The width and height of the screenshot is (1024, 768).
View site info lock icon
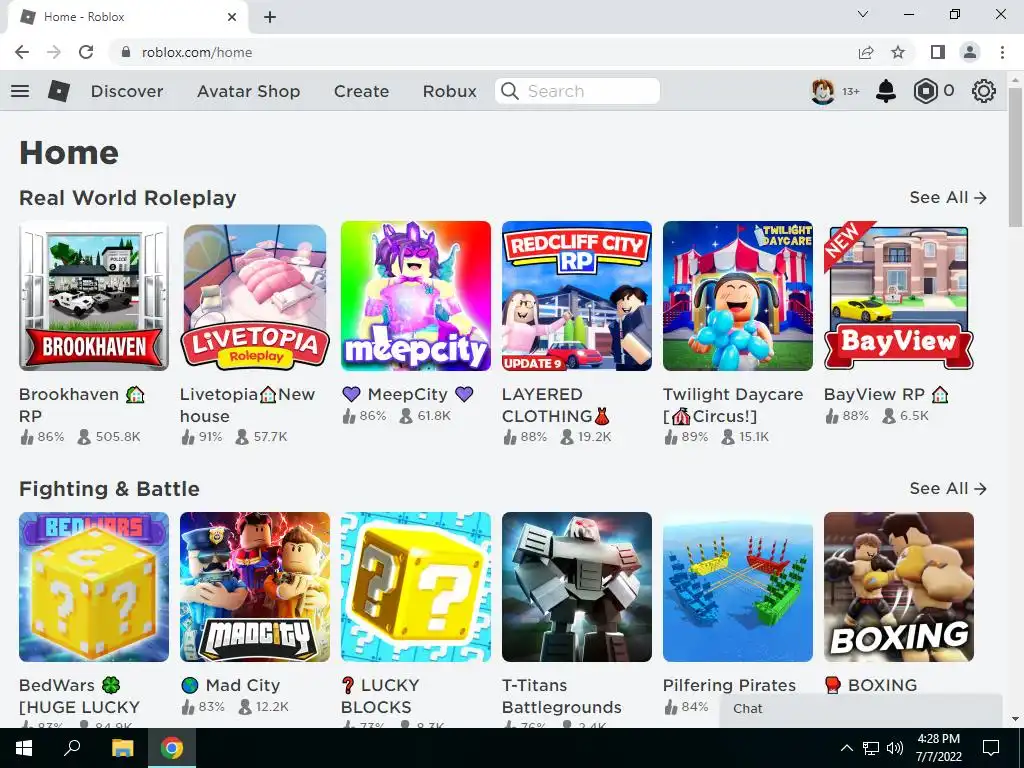click(126, 52)
